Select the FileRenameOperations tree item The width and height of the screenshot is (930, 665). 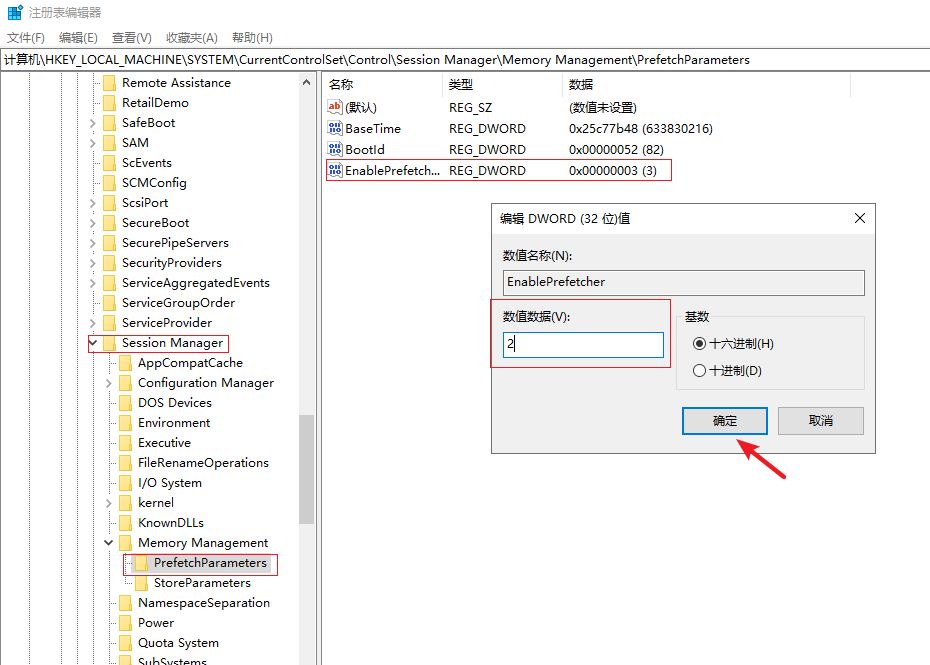click(203, 463)
